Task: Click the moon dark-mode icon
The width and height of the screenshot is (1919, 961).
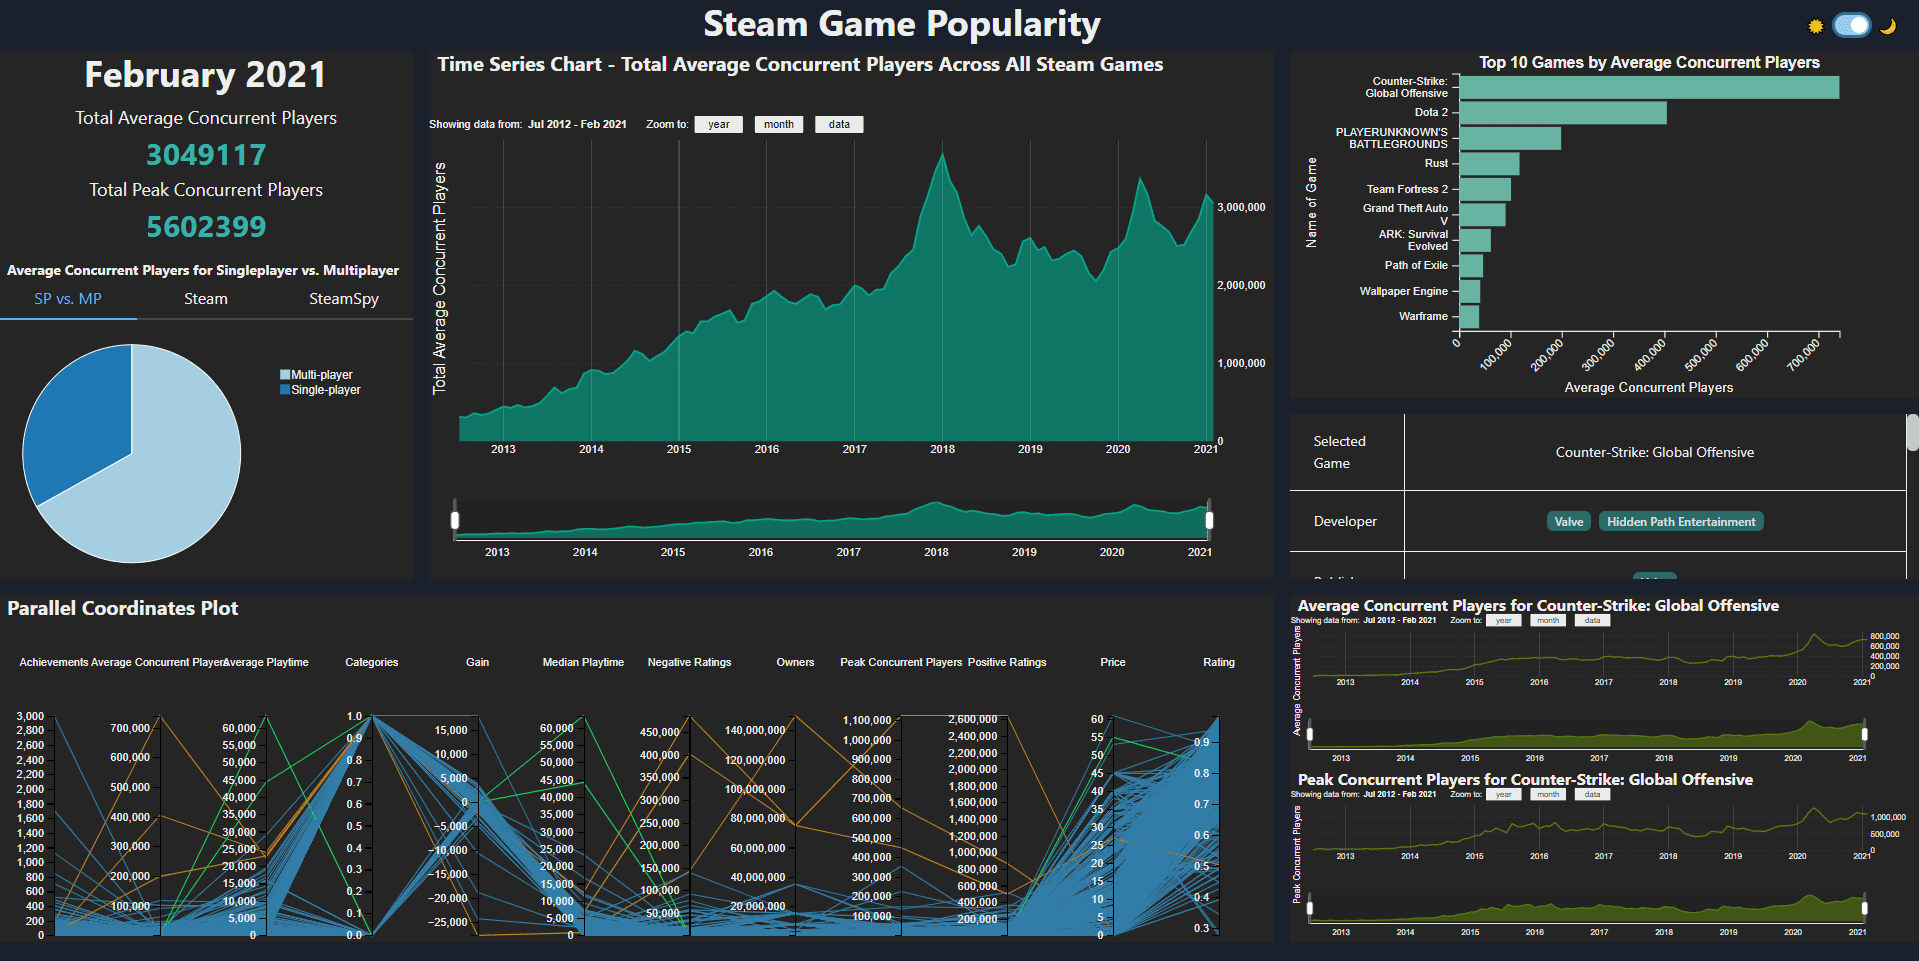Action: 1888,26
